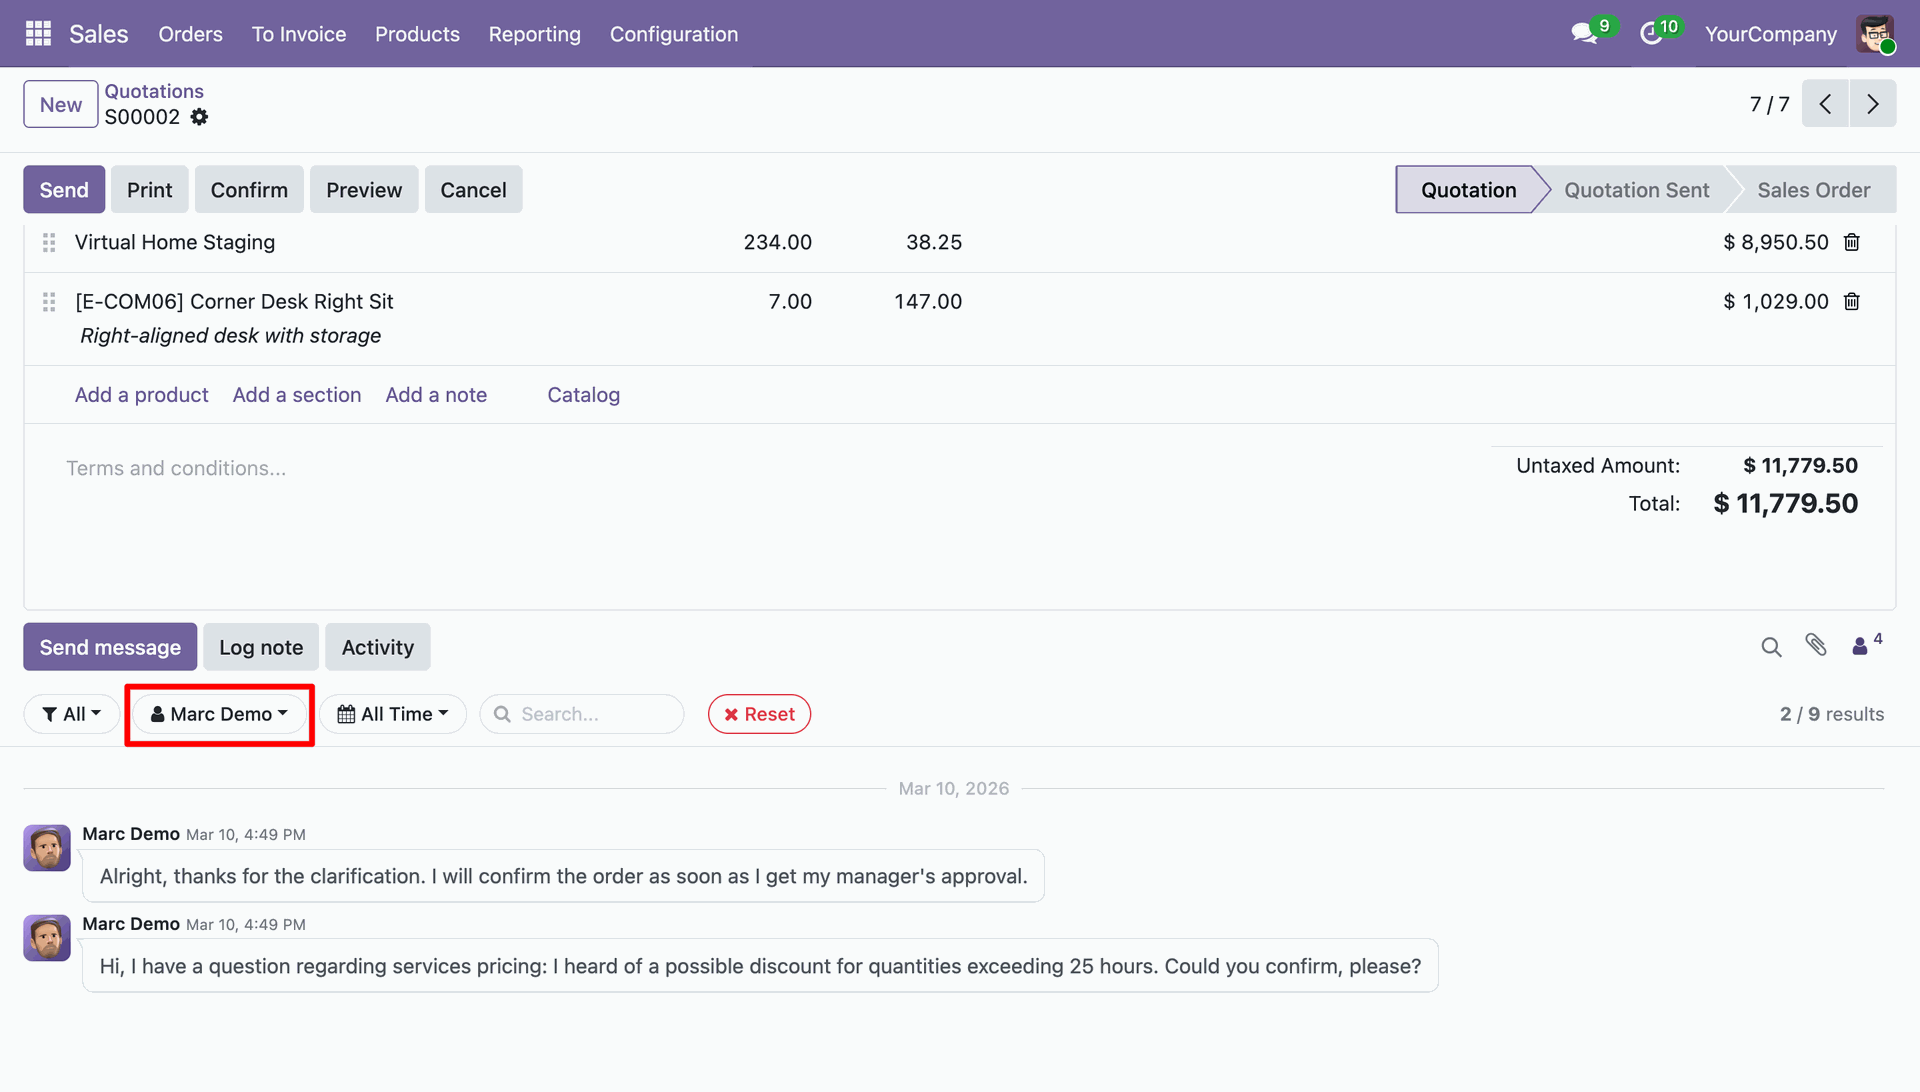Go to the next record arrow
The height and width of the screenshot is (1092, 1920).
[x=1872, y=104]
